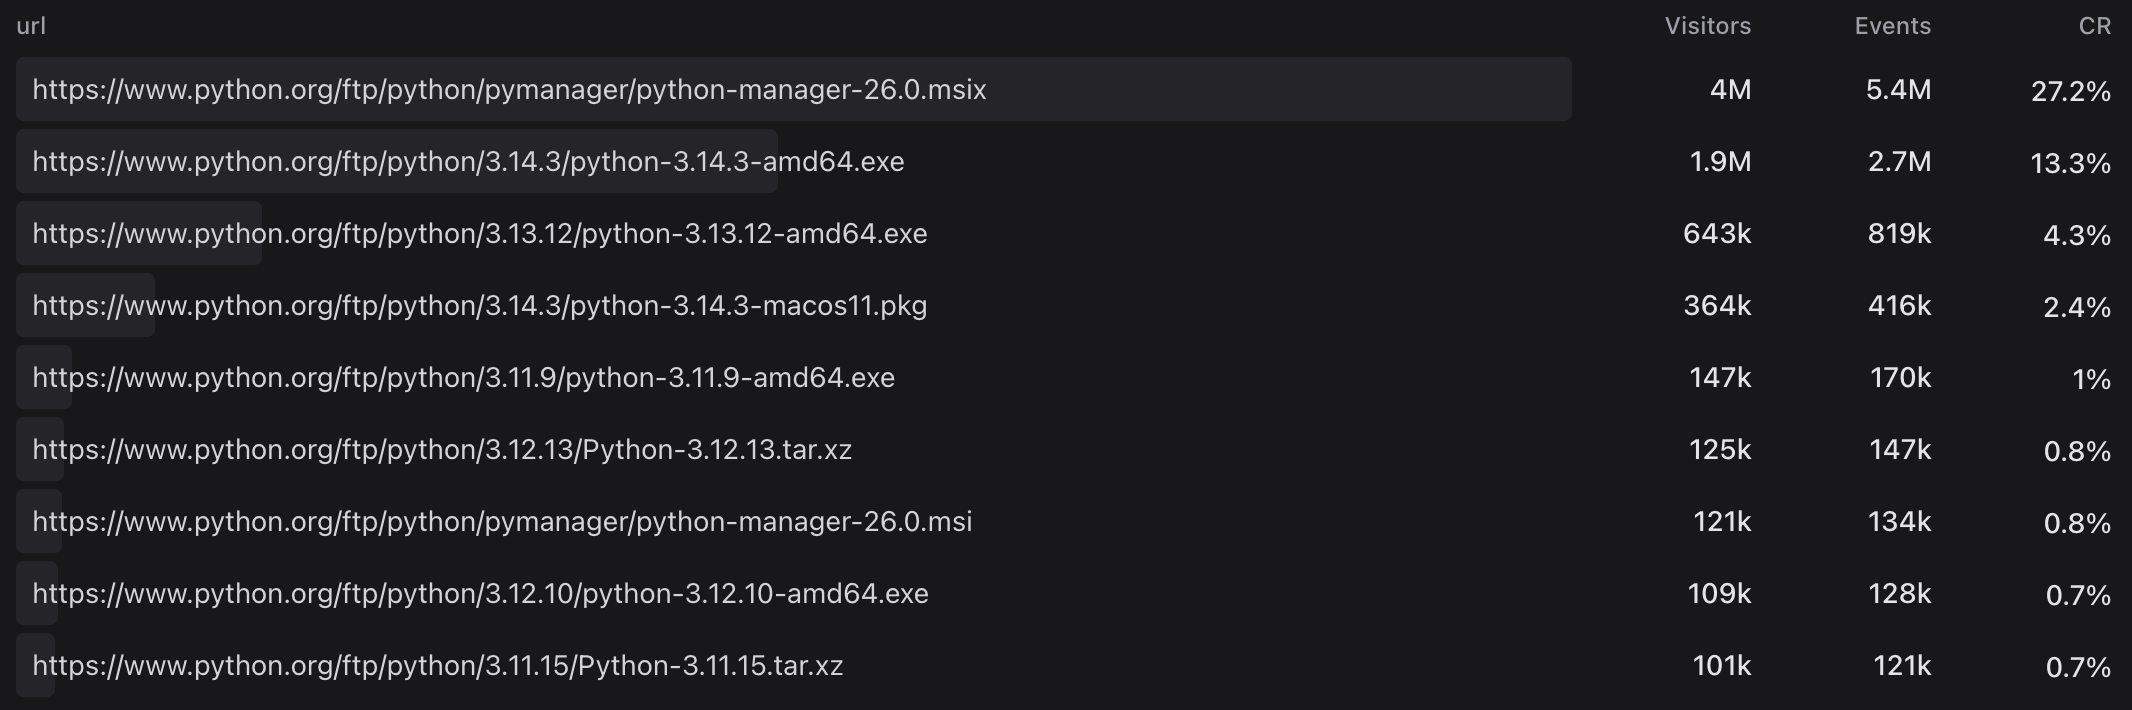Viewport: 2132px width, 710px height.
Task: Open the Python-3.12.13.tar.xz link
Action: click(442, 450)
